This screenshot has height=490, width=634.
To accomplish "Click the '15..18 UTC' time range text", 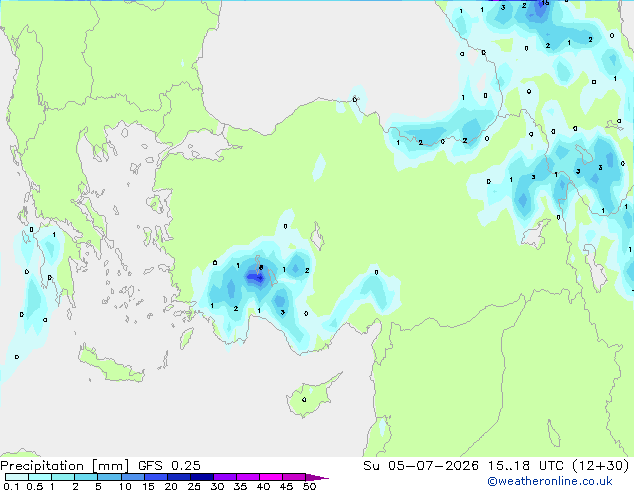I will pos(525,466).
